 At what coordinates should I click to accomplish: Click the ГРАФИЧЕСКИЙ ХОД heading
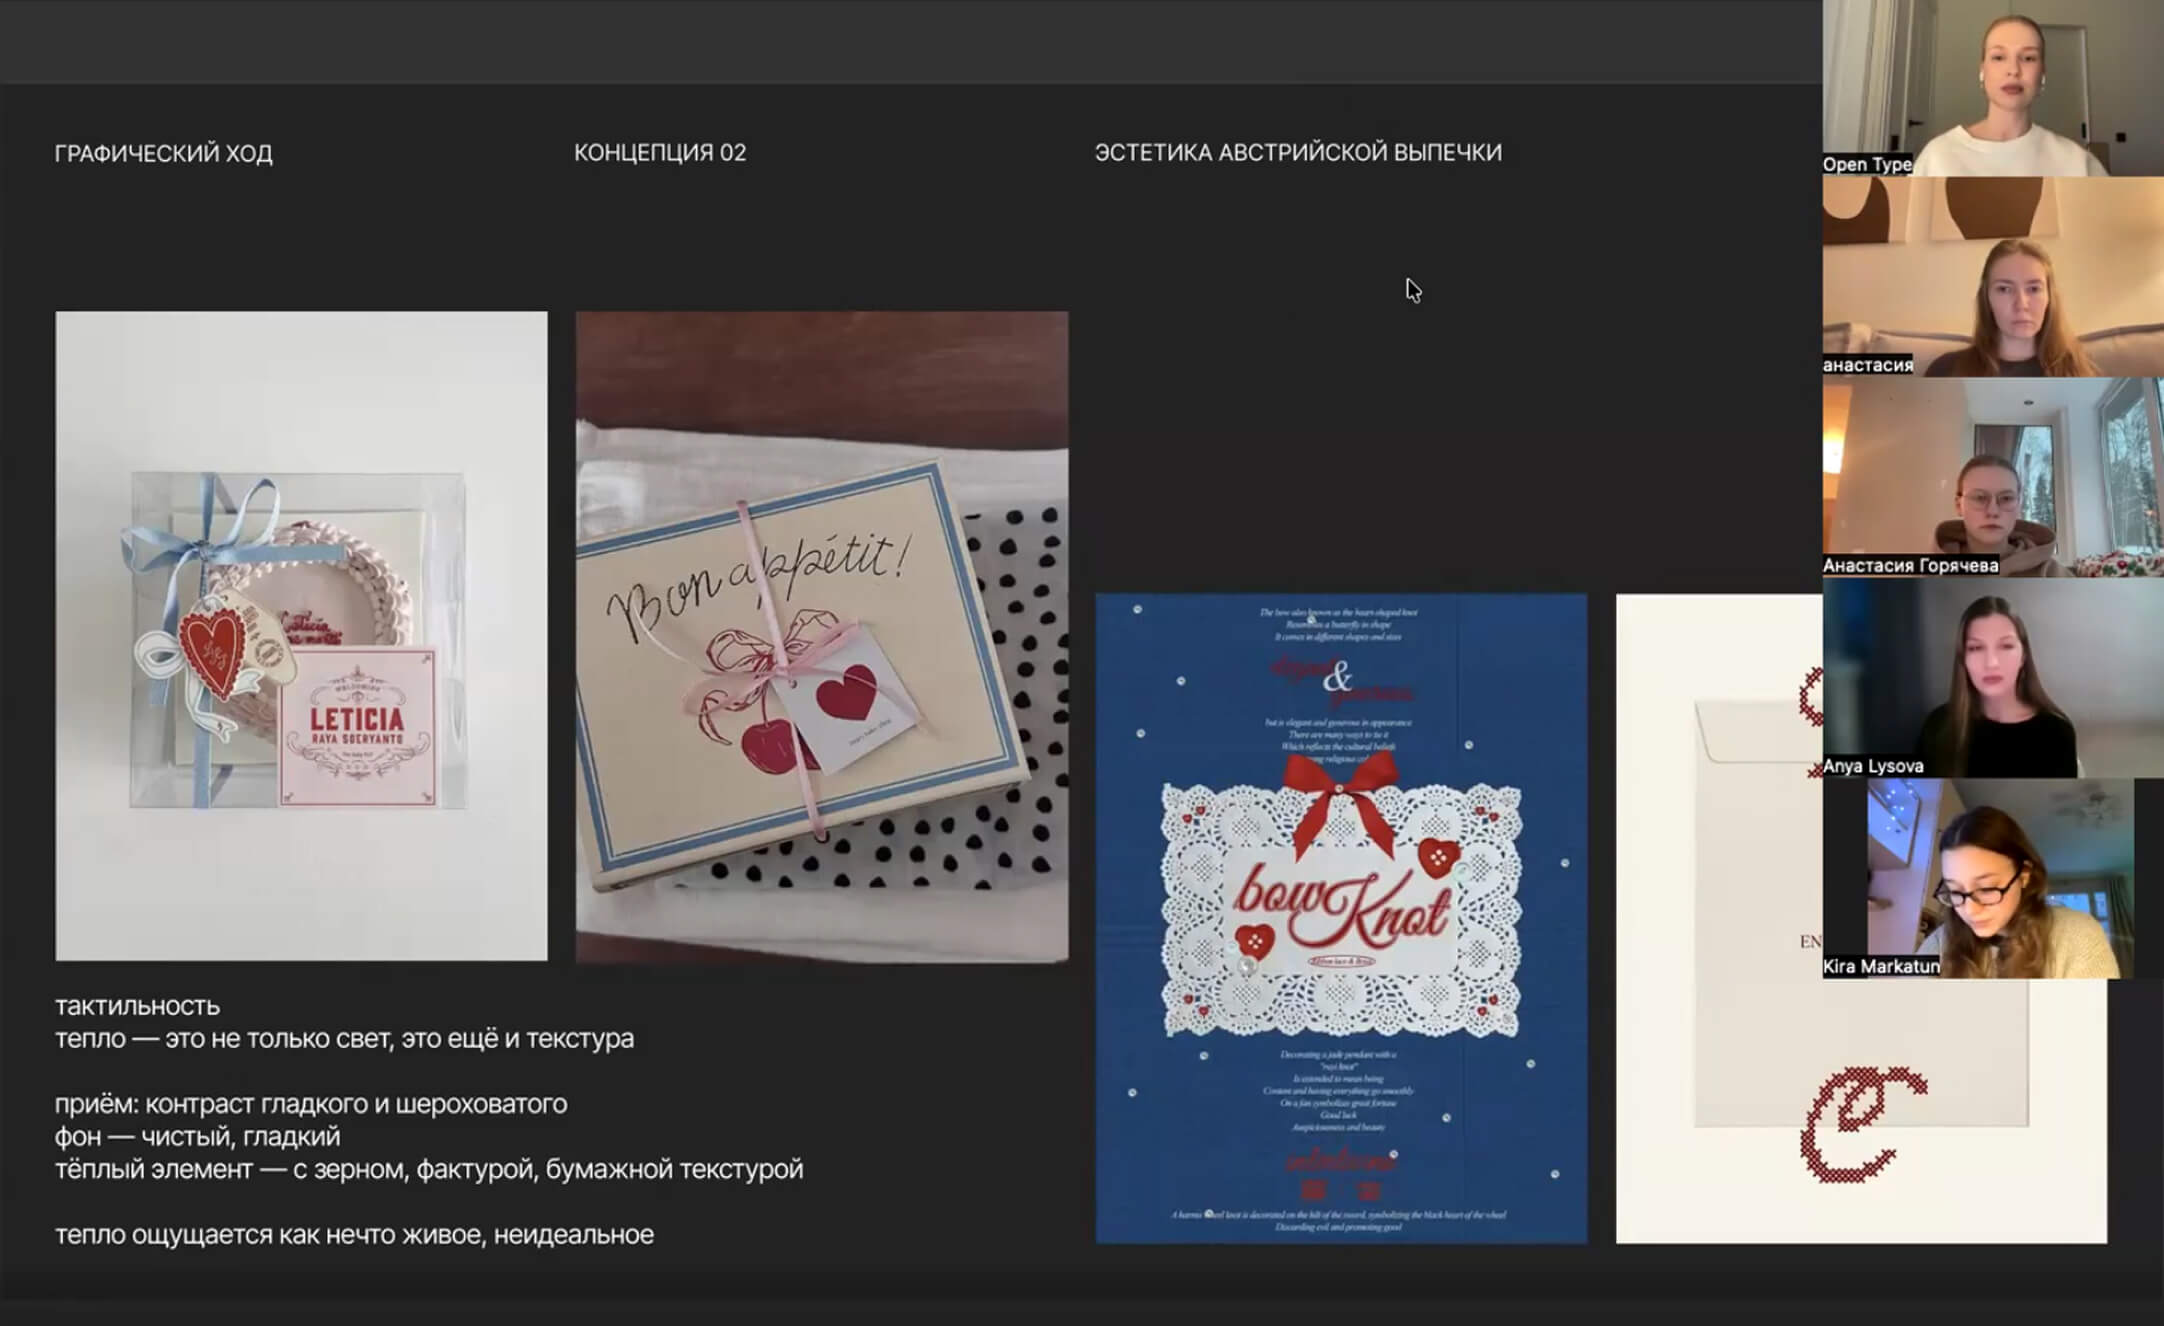[x=163, y=153]
